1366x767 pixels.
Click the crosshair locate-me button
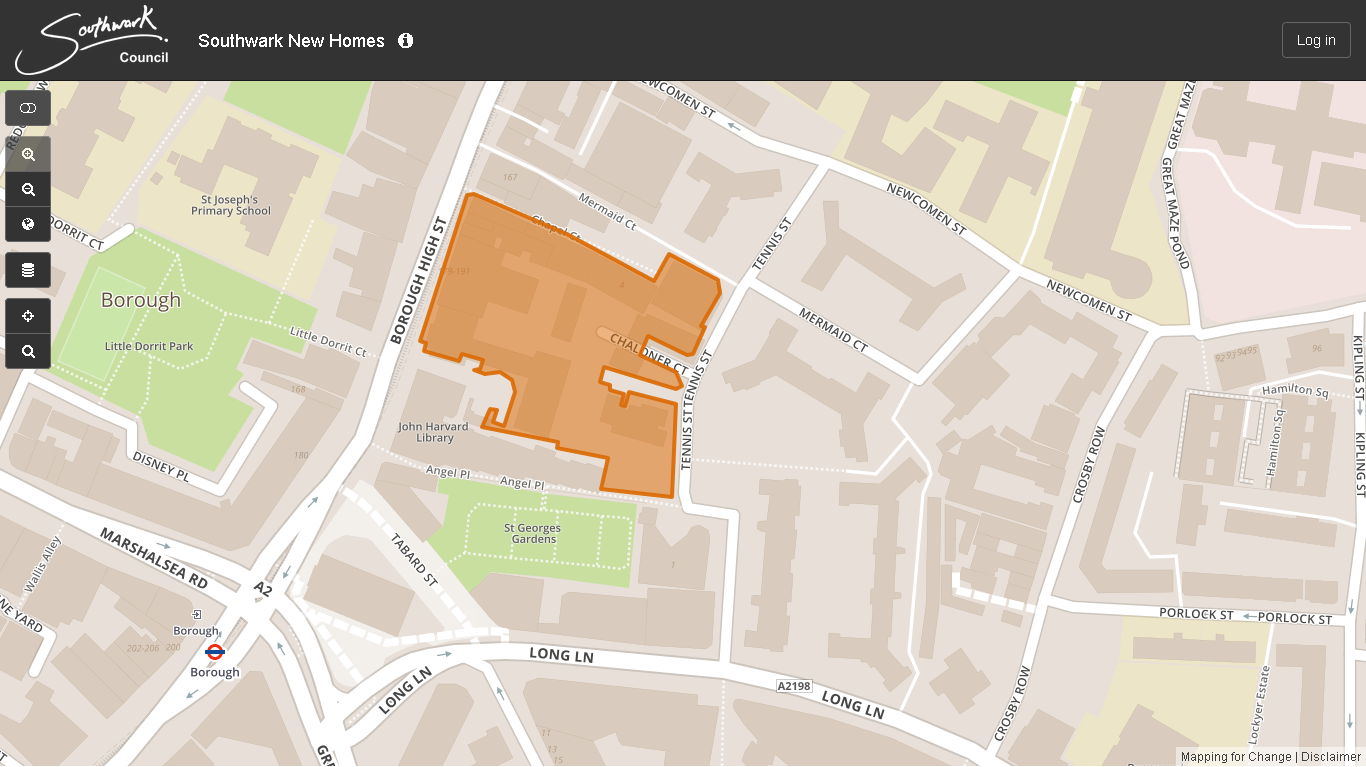[x=28, y=317]
